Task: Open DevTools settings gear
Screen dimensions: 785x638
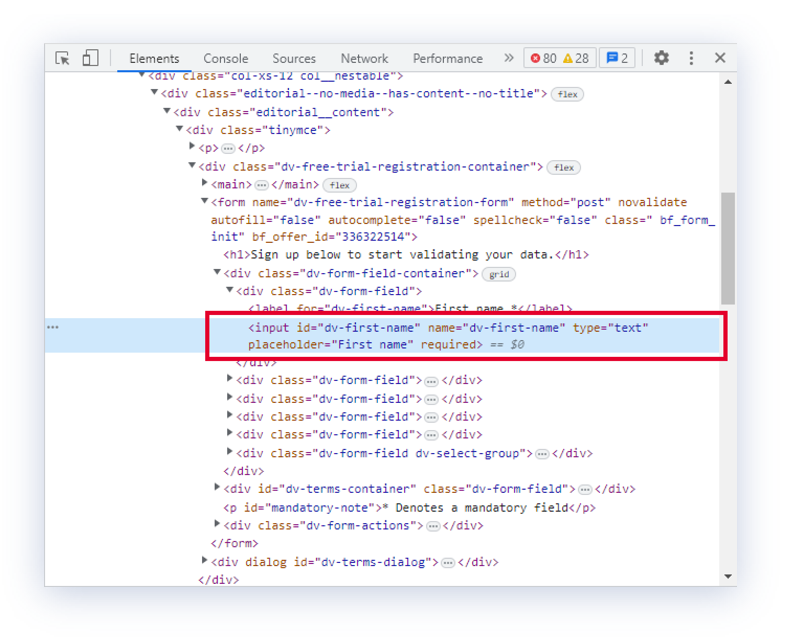Action: click(x=661, y=58)
